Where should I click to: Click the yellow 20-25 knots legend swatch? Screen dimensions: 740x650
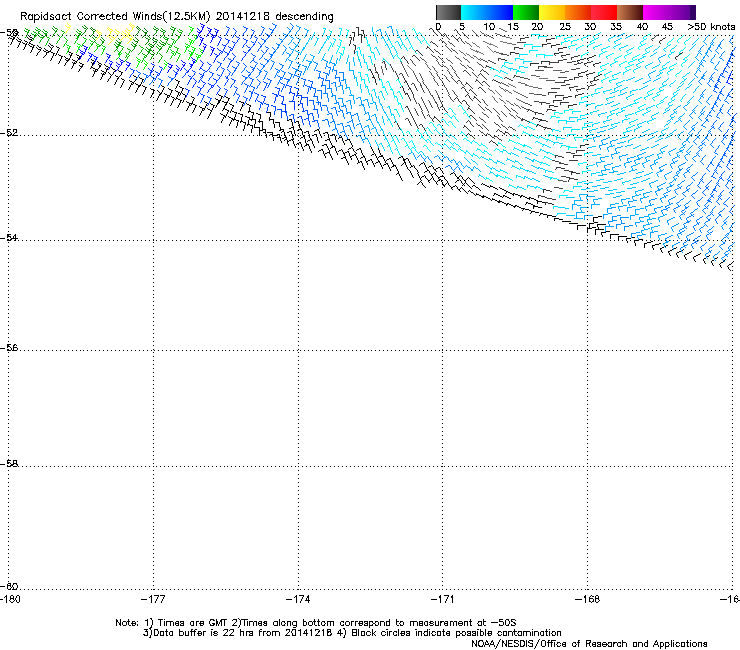click(552, 12)
